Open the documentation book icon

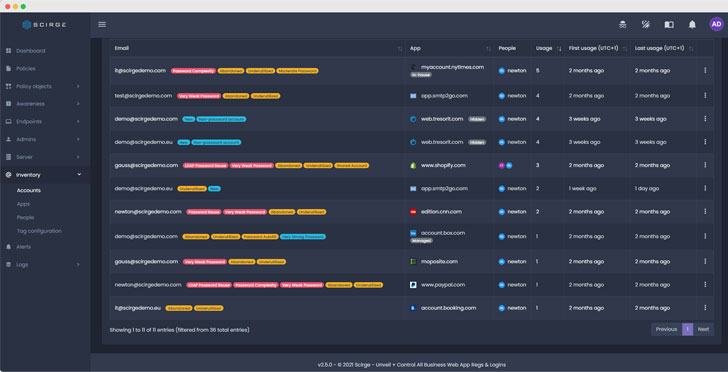coord(669,25)
